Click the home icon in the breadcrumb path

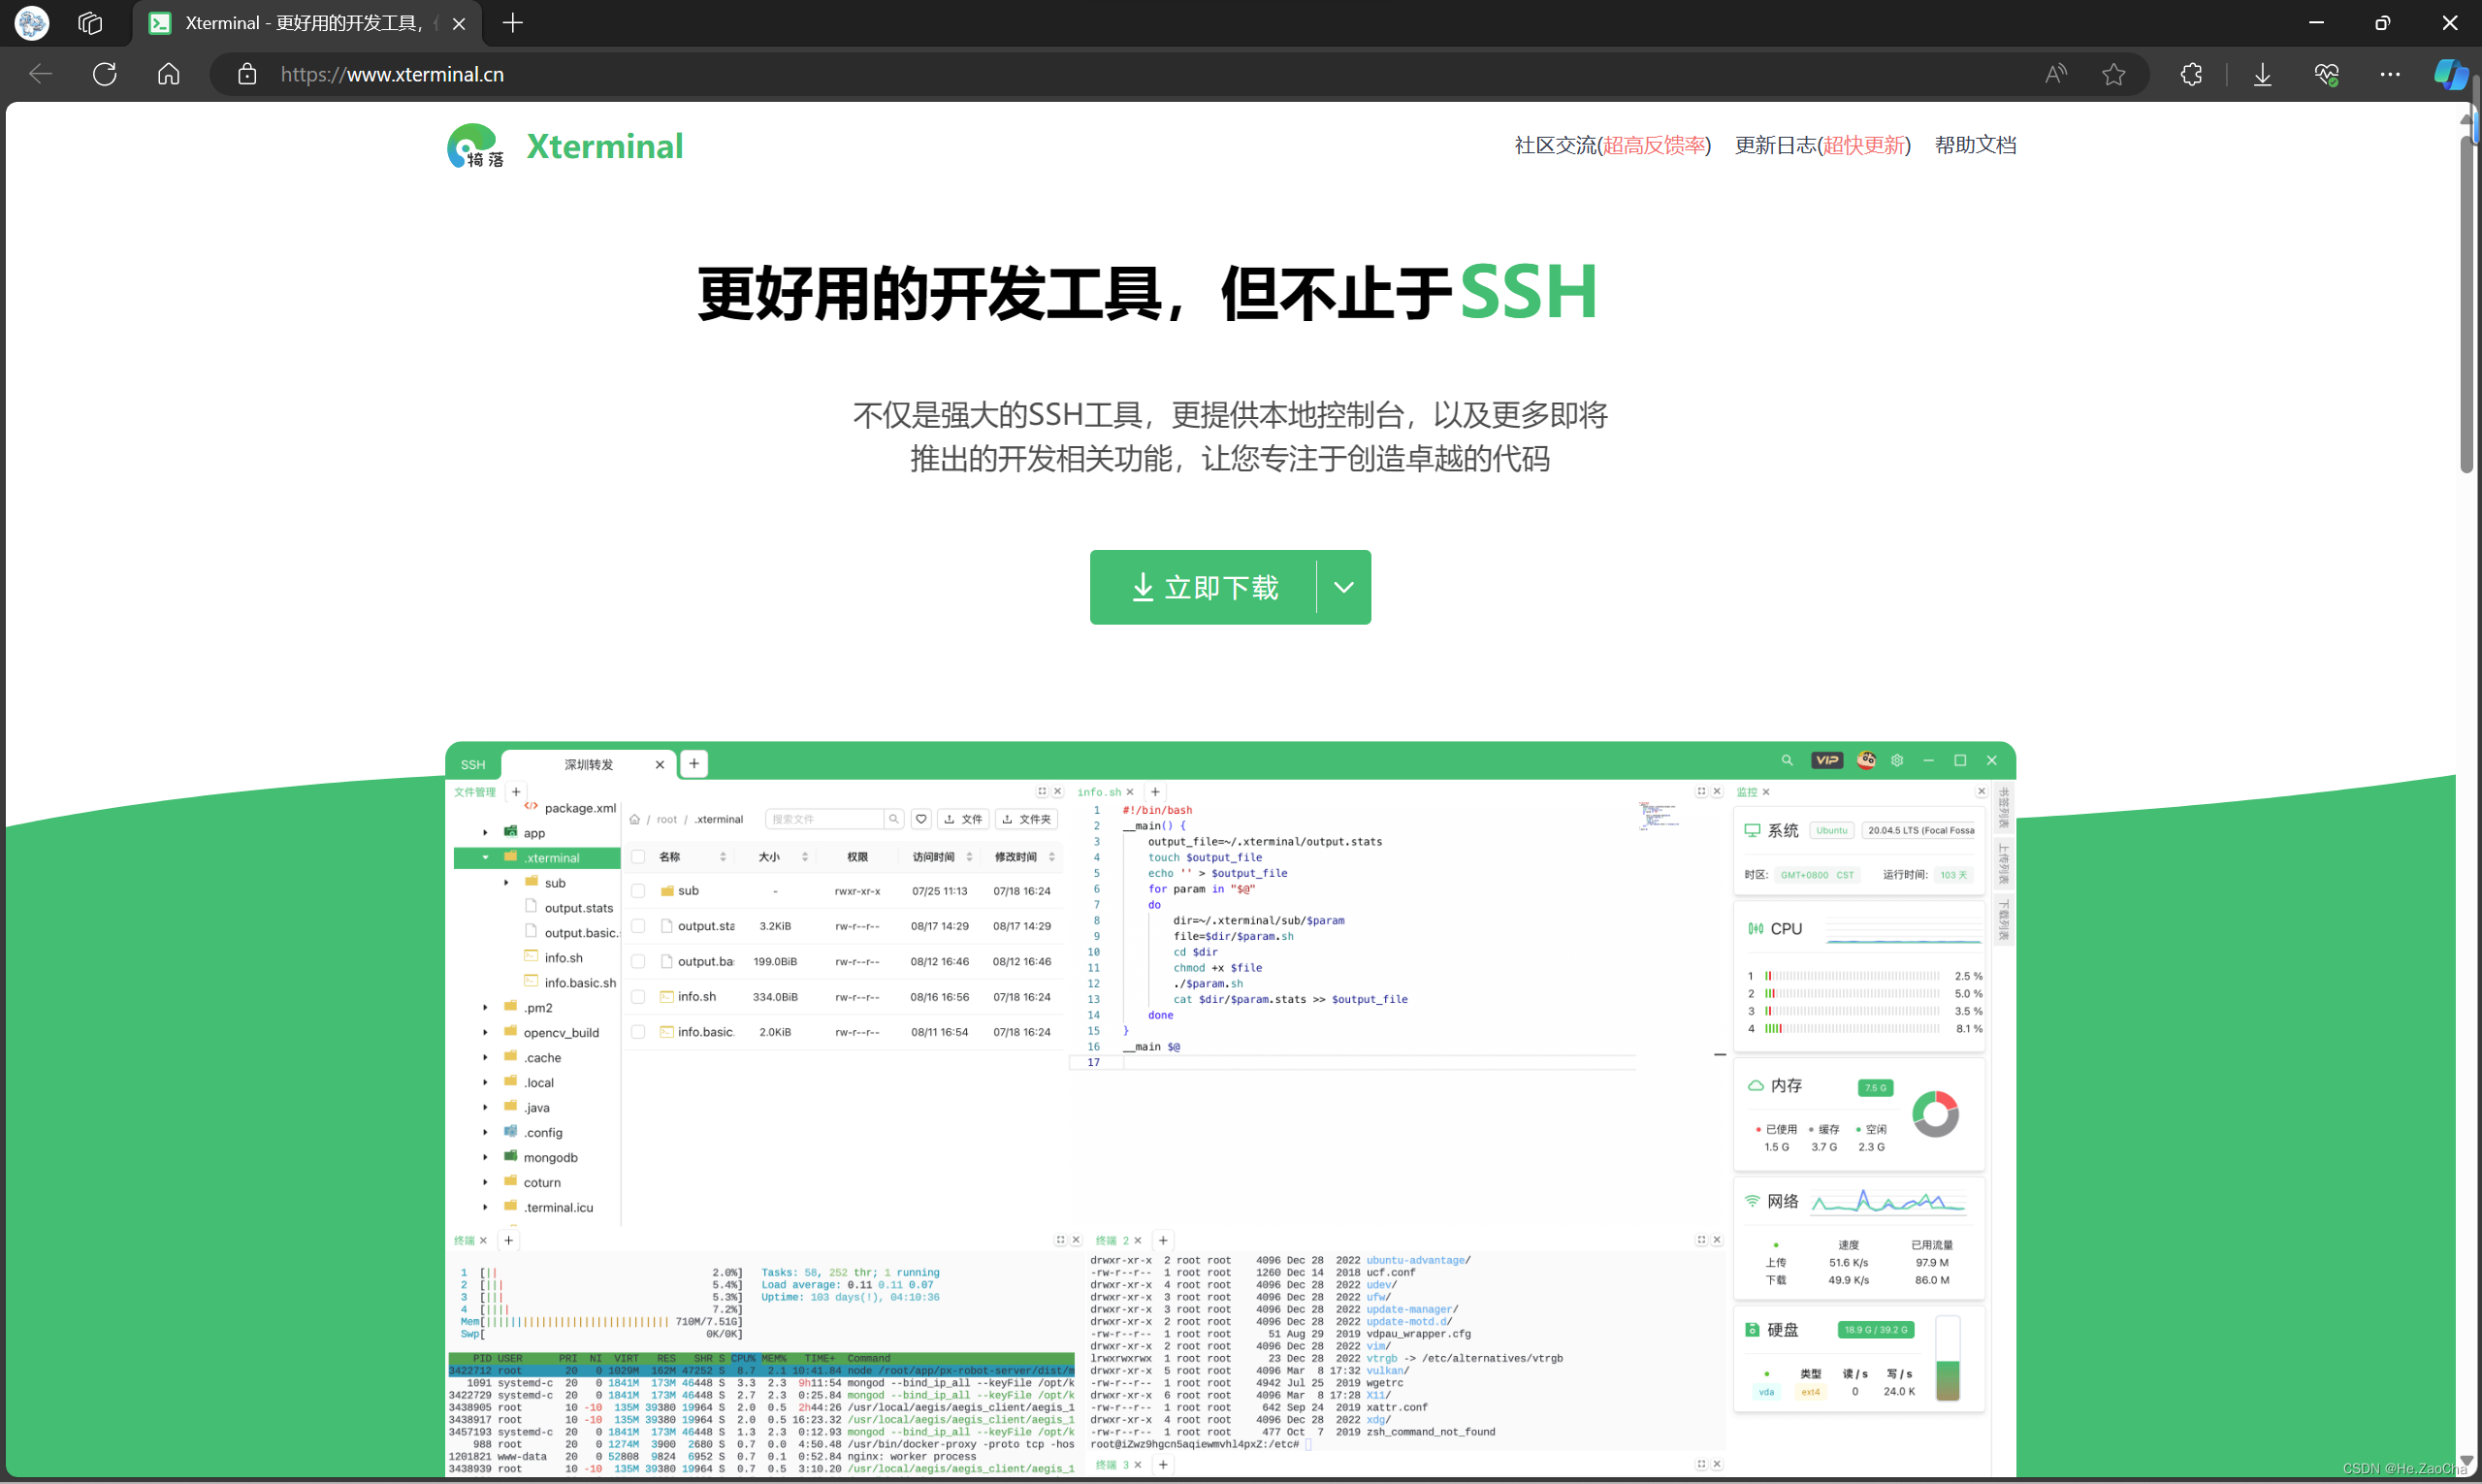[x=634, y=818]
